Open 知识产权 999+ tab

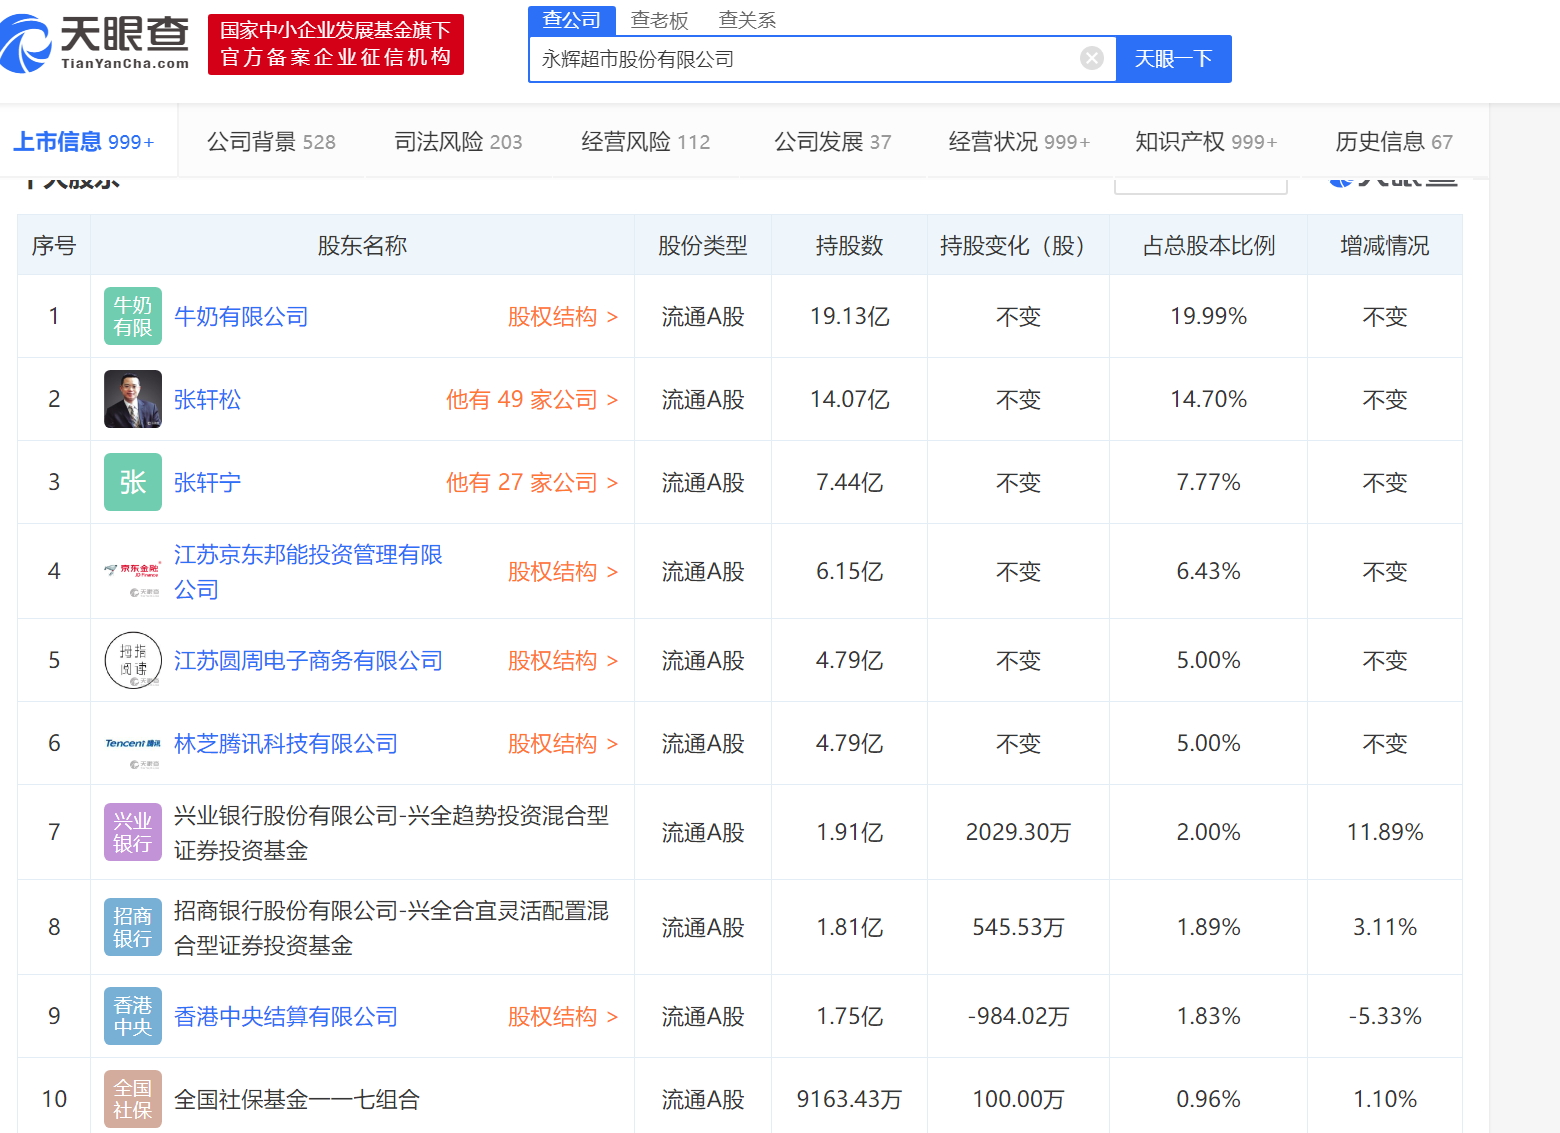1206,142
